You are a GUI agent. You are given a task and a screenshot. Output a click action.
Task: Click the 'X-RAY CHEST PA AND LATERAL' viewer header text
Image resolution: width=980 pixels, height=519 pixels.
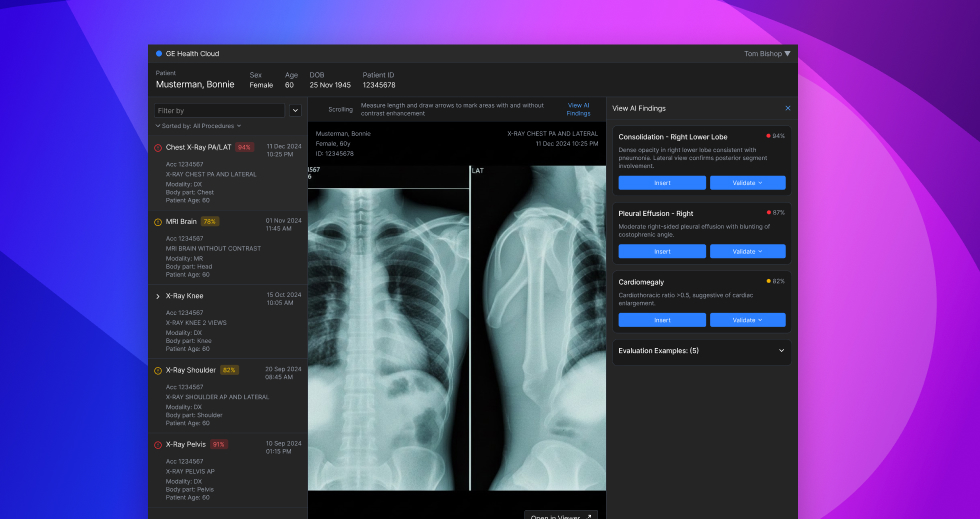click(x=552, y=134)
